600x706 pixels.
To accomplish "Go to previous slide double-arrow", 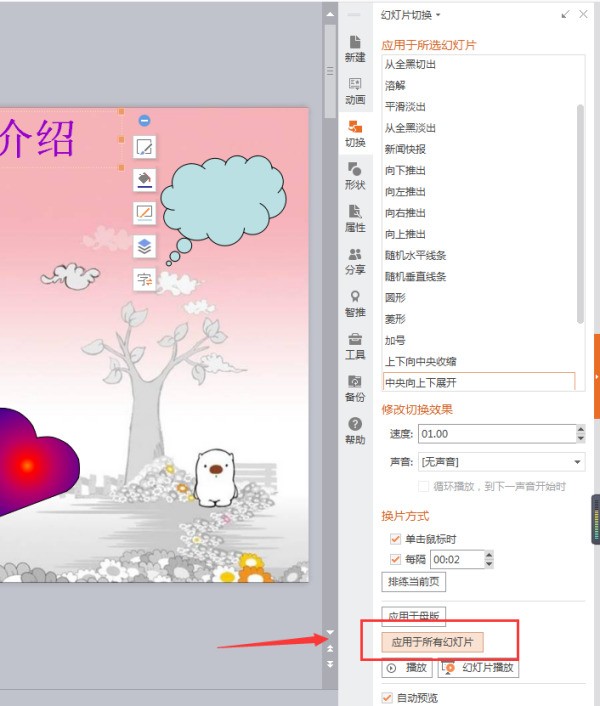I will click(x=330, y=648).
